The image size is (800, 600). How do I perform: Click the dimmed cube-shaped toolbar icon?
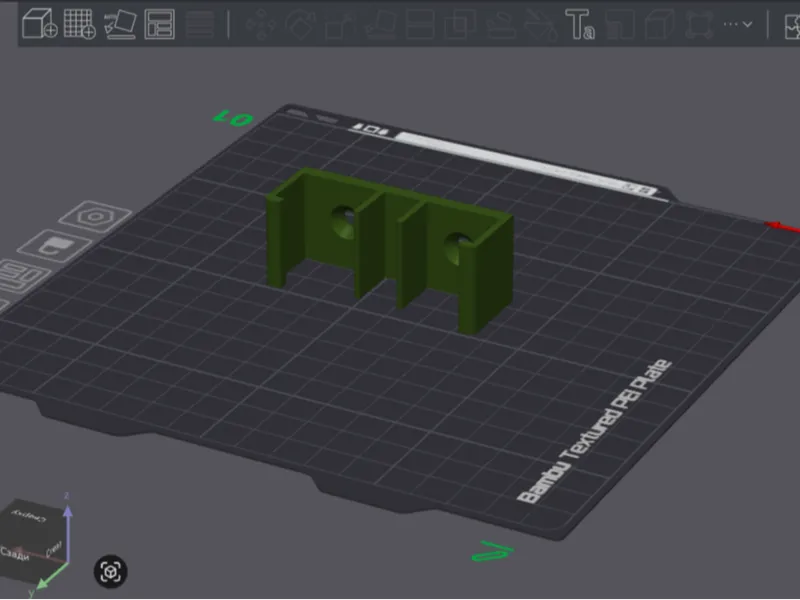click(659, 24)
